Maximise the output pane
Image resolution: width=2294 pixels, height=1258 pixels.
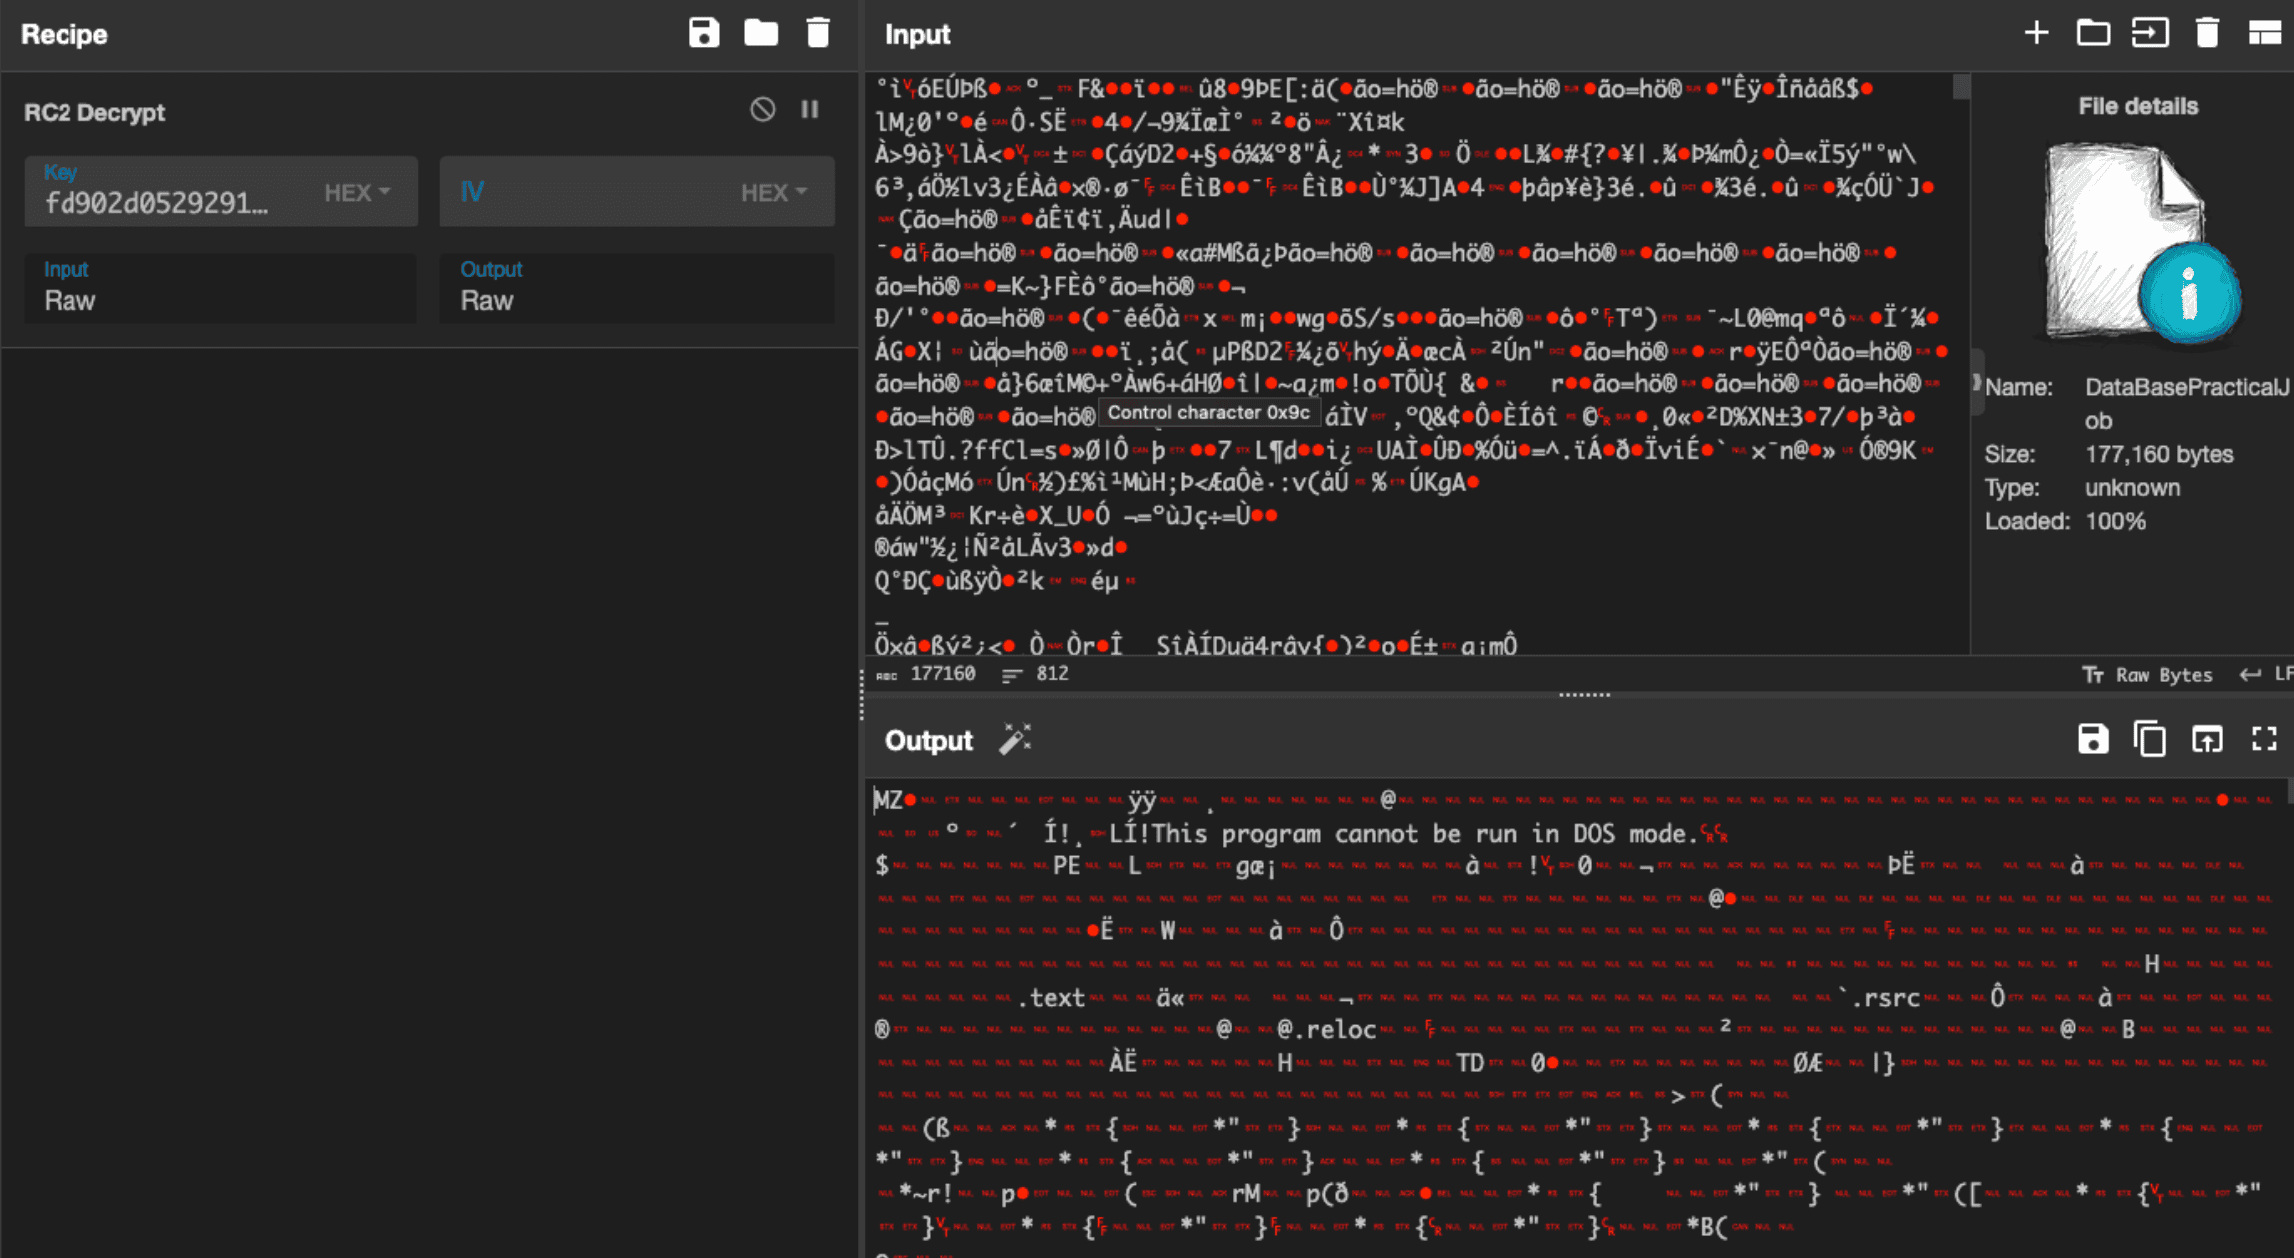[x=2264, y=740]
